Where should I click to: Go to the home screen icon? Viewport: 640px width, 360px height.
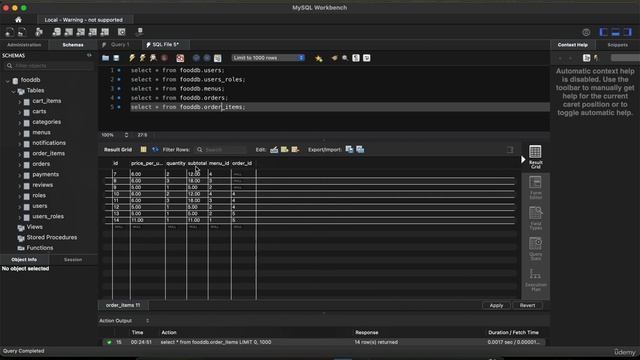[18, 20]
